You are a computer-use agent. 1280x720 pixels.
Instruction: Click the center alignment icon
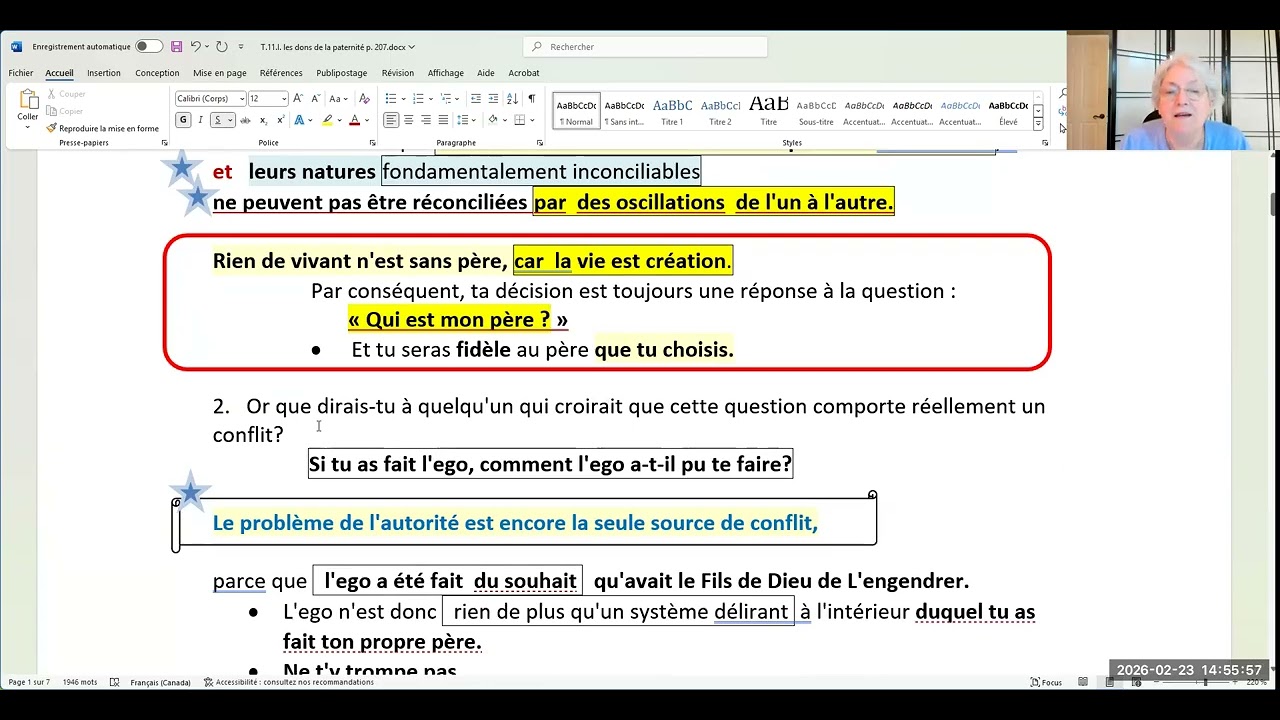tap(408, 120)
